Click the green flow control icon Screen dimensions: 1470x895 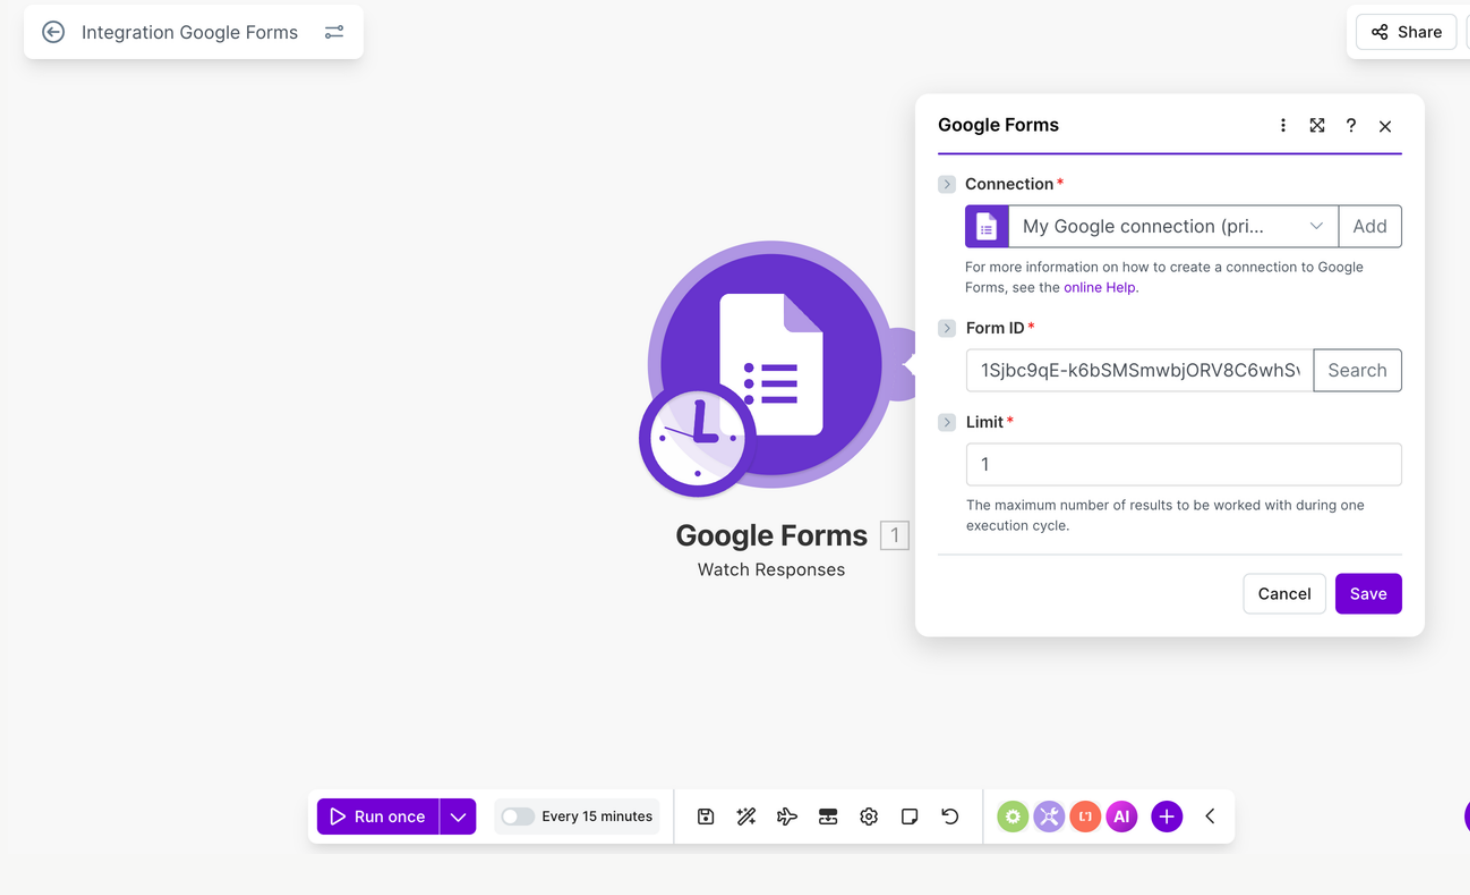click(1013, 816)
